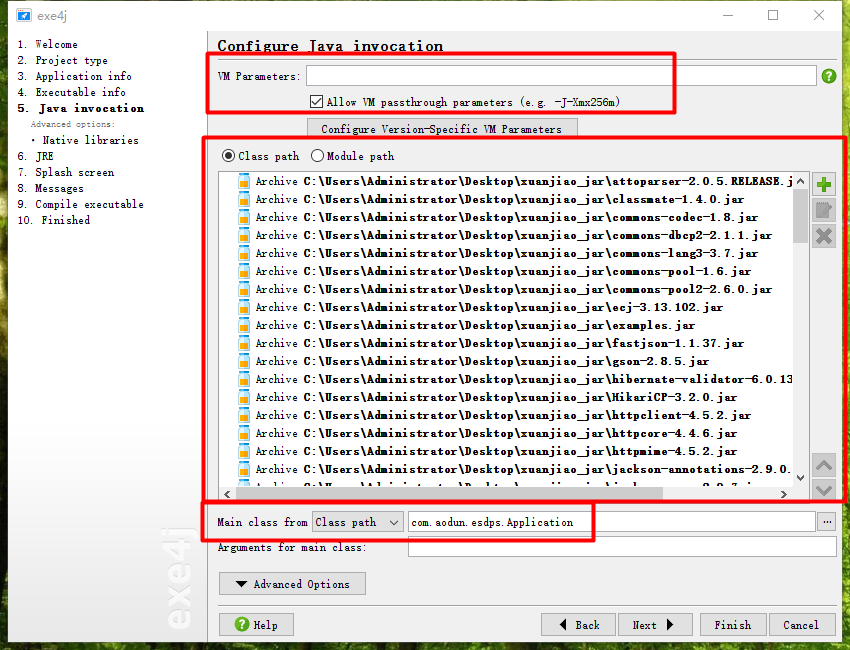Go to step 9 Compile executable

coord(80,204)
